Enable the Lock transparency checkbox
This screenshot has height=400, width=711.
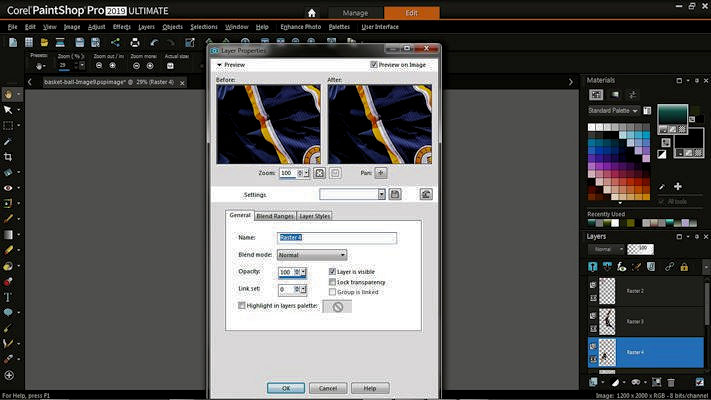click(332, 282)
